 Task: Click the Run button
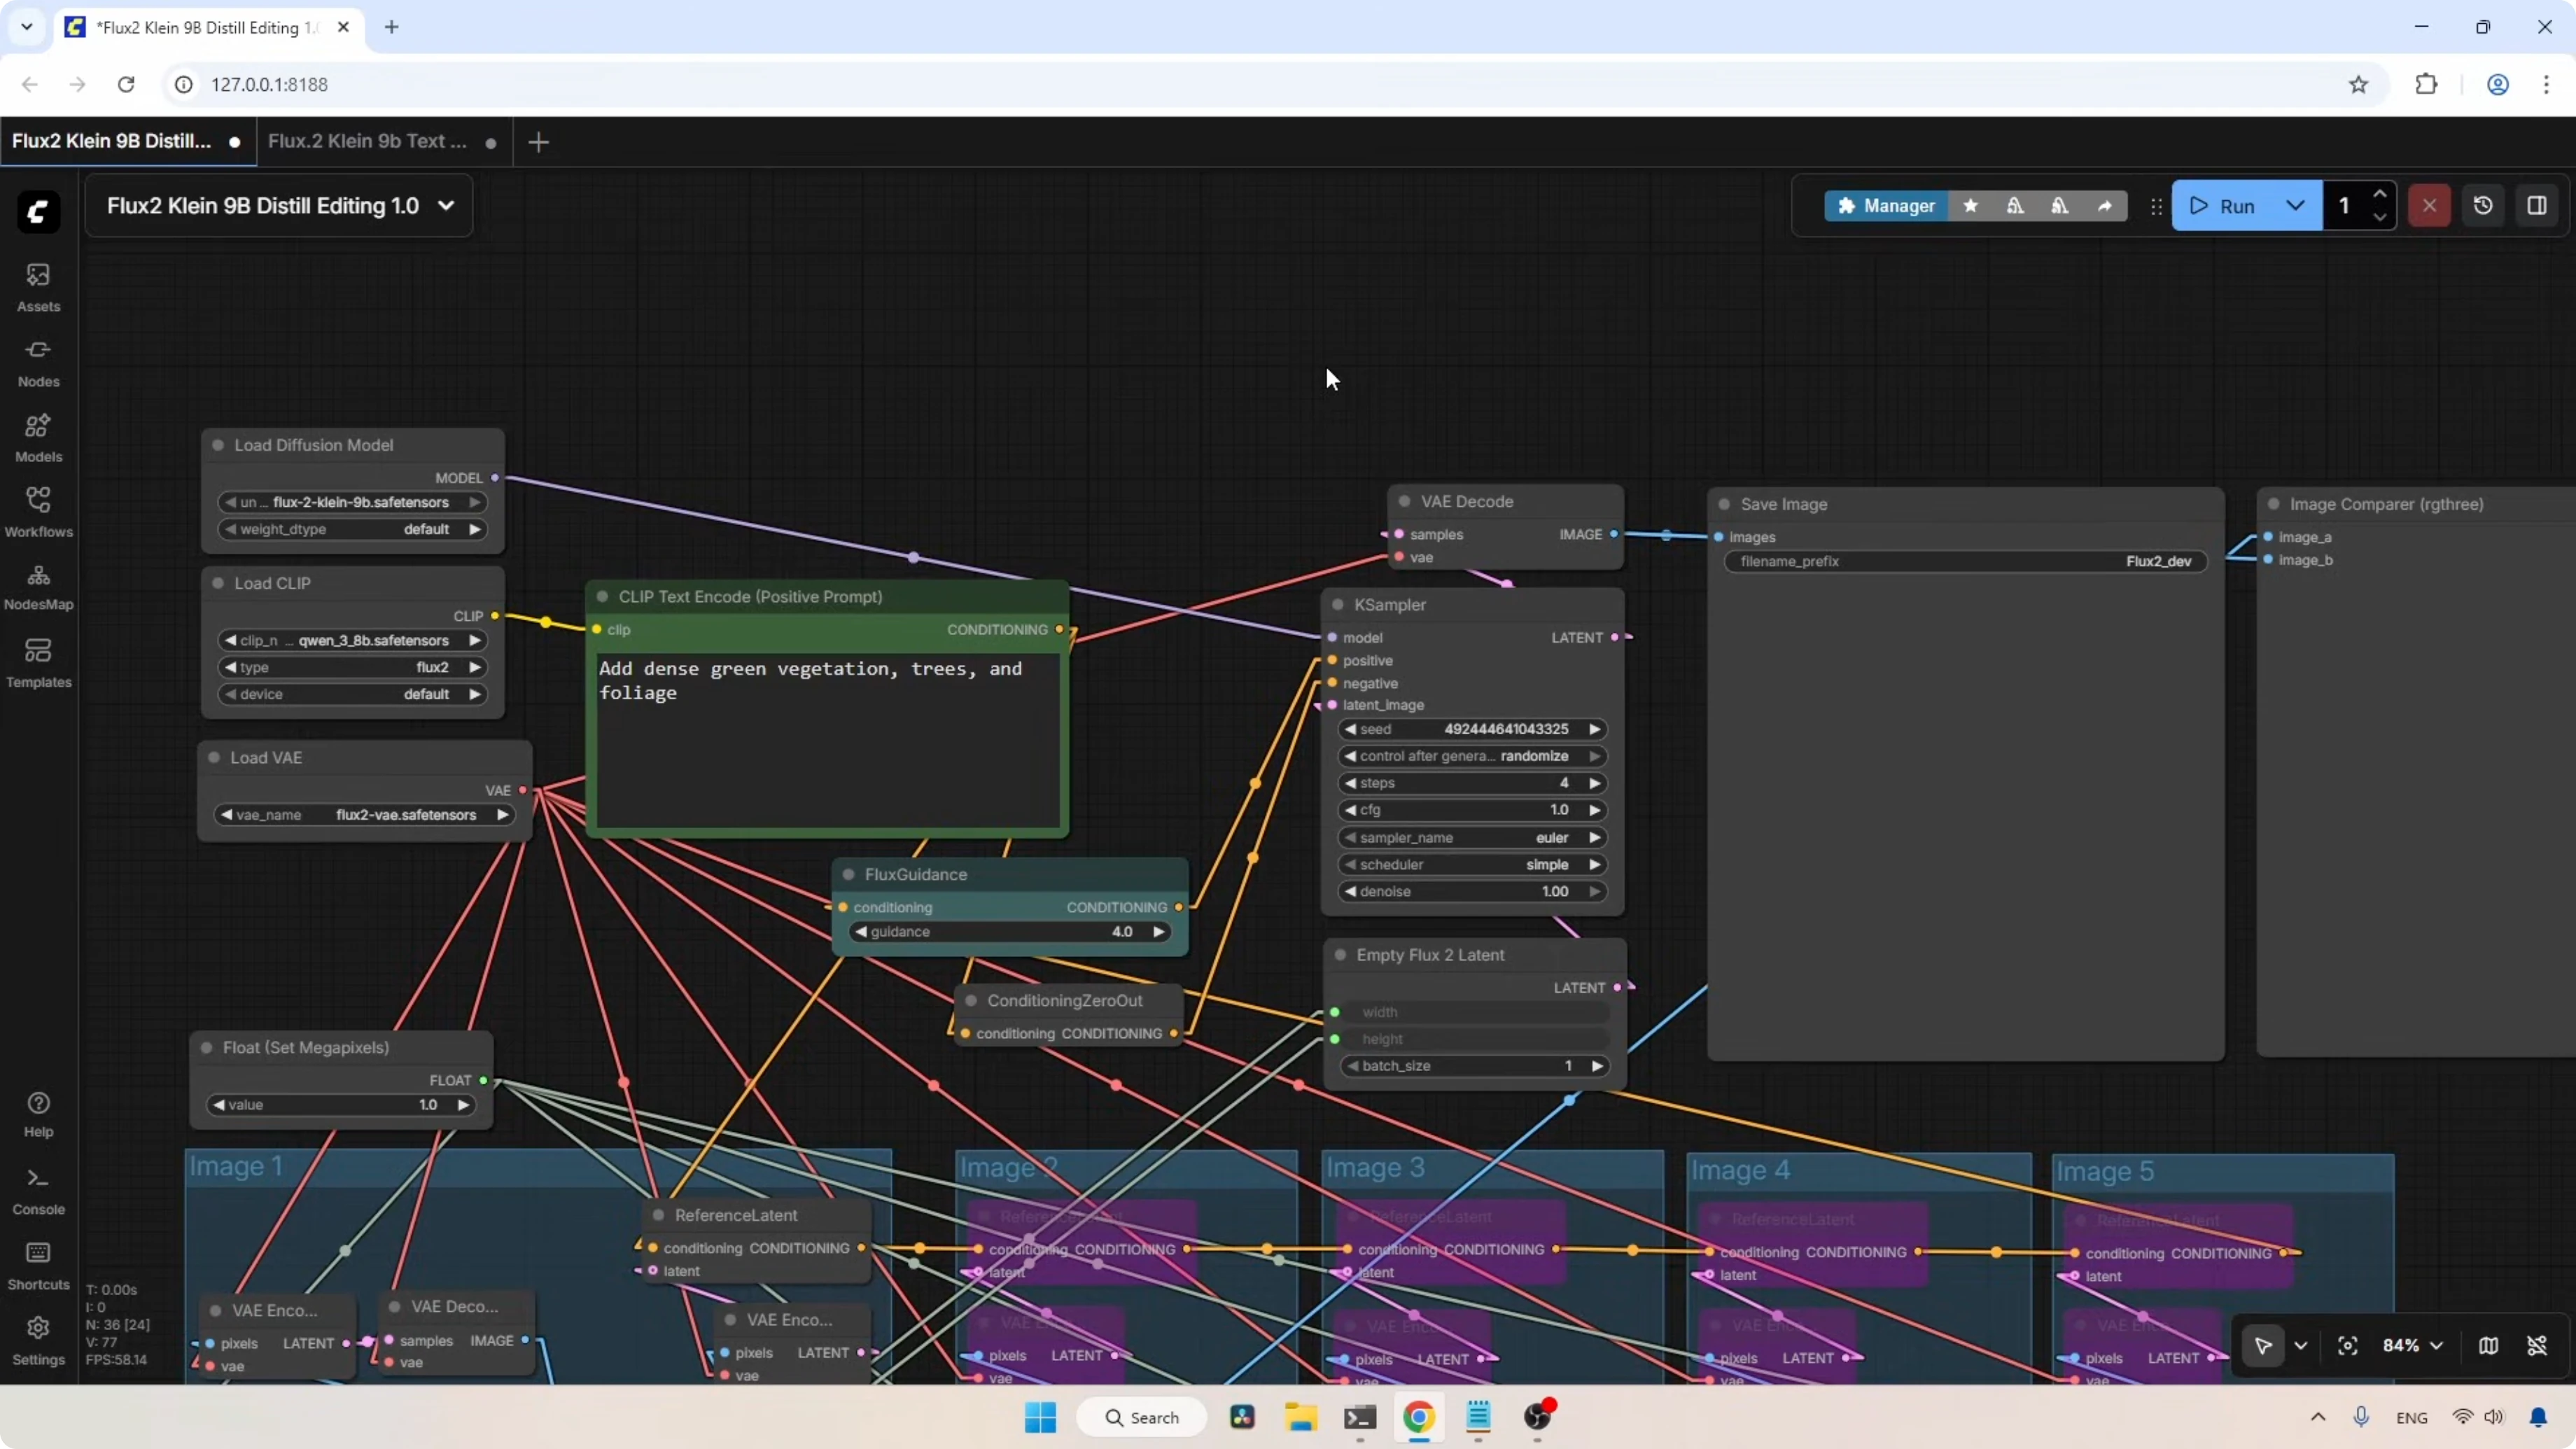pyautogui.click(x=2224, y=205)
